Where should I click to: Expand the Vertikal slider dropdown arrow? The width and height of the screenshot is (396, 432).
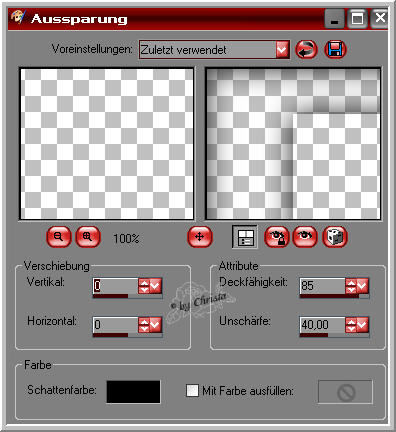(156, 286)
